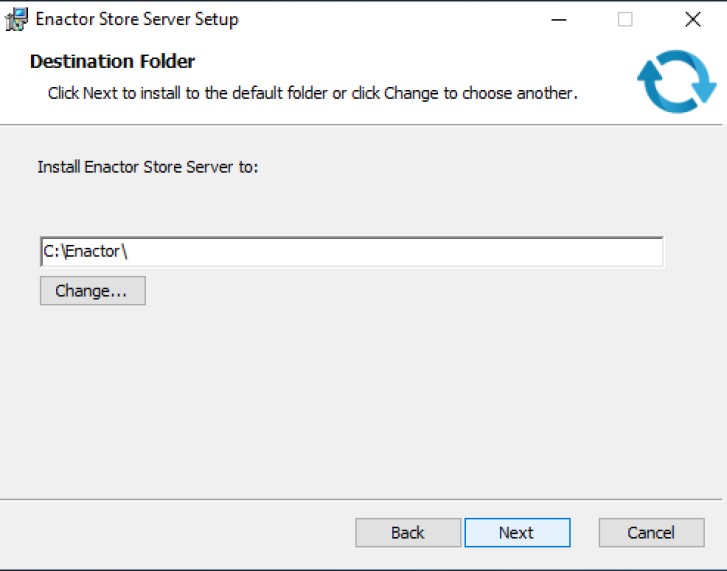
Task: Click the installer icon in the title bar
Action: [17, 19]
